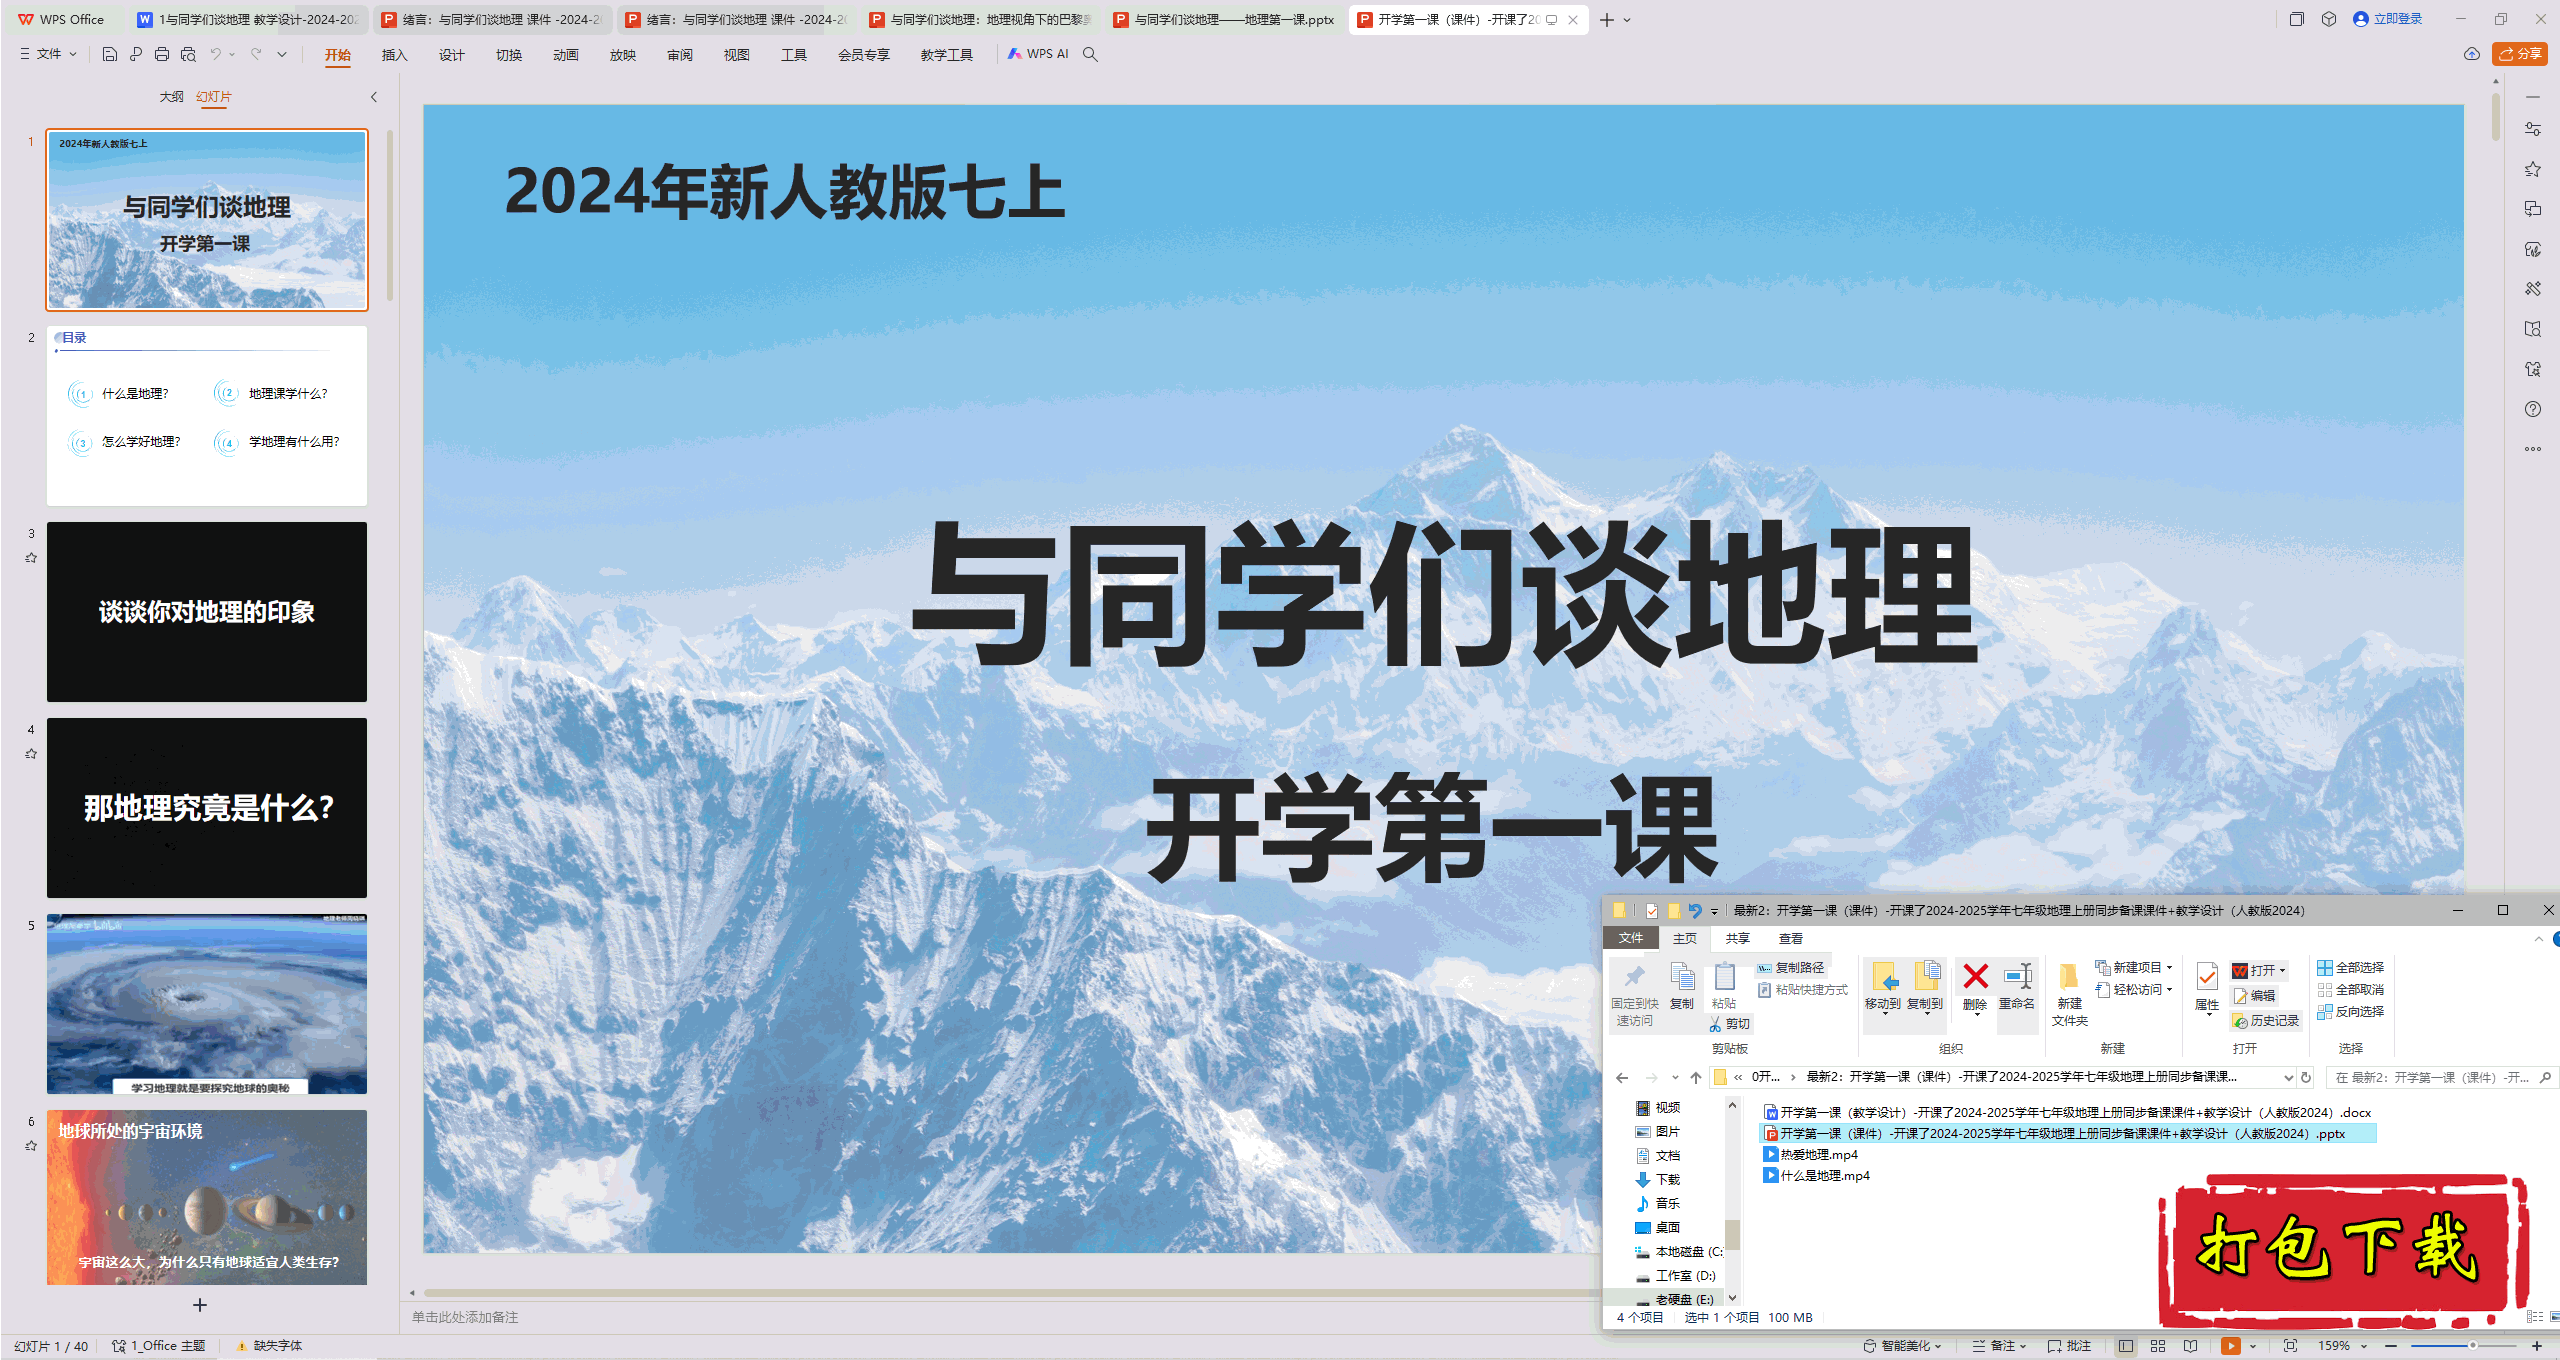Open the 159% zoom level dropdown
The height and width of the screenshot is (1360, 2560).
[2343, 1346]
